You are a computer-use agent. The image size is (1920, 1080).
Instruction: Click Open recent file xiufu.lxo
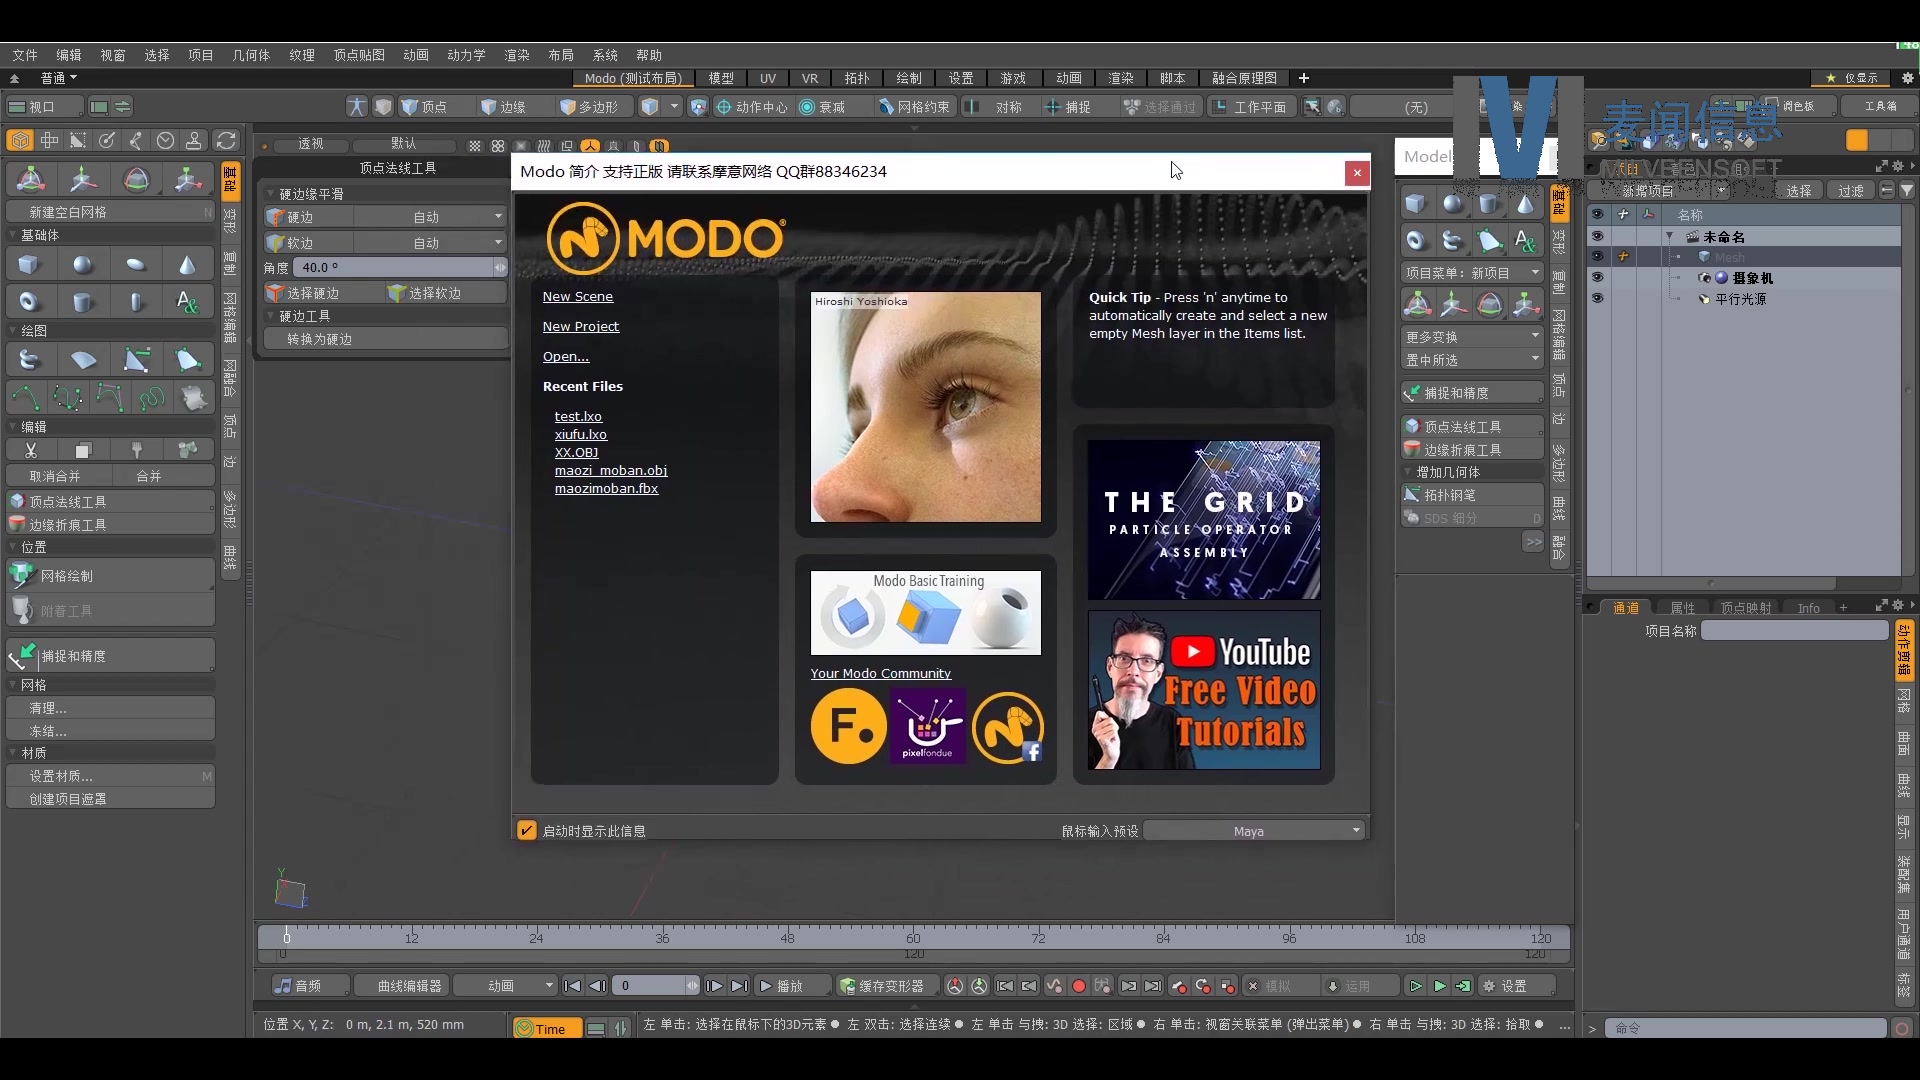coord(580,434)
